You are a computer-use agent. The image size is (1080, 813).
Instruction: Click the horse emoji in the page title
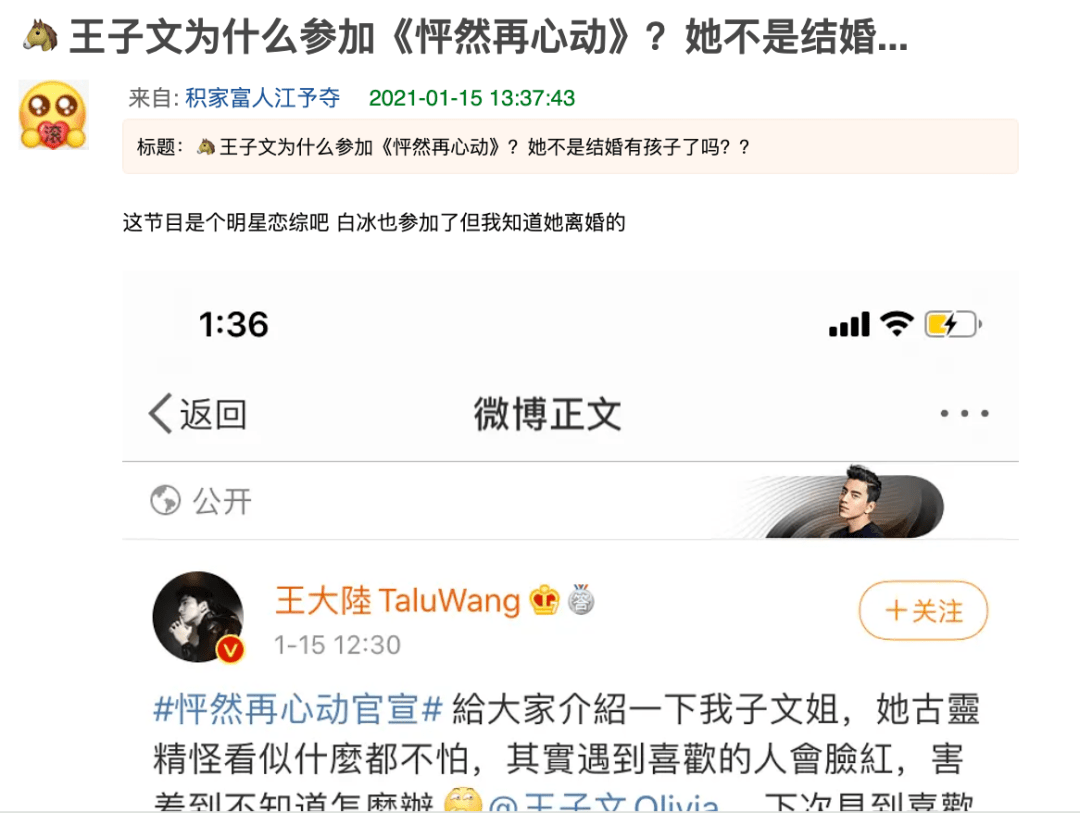click(41, 36)
